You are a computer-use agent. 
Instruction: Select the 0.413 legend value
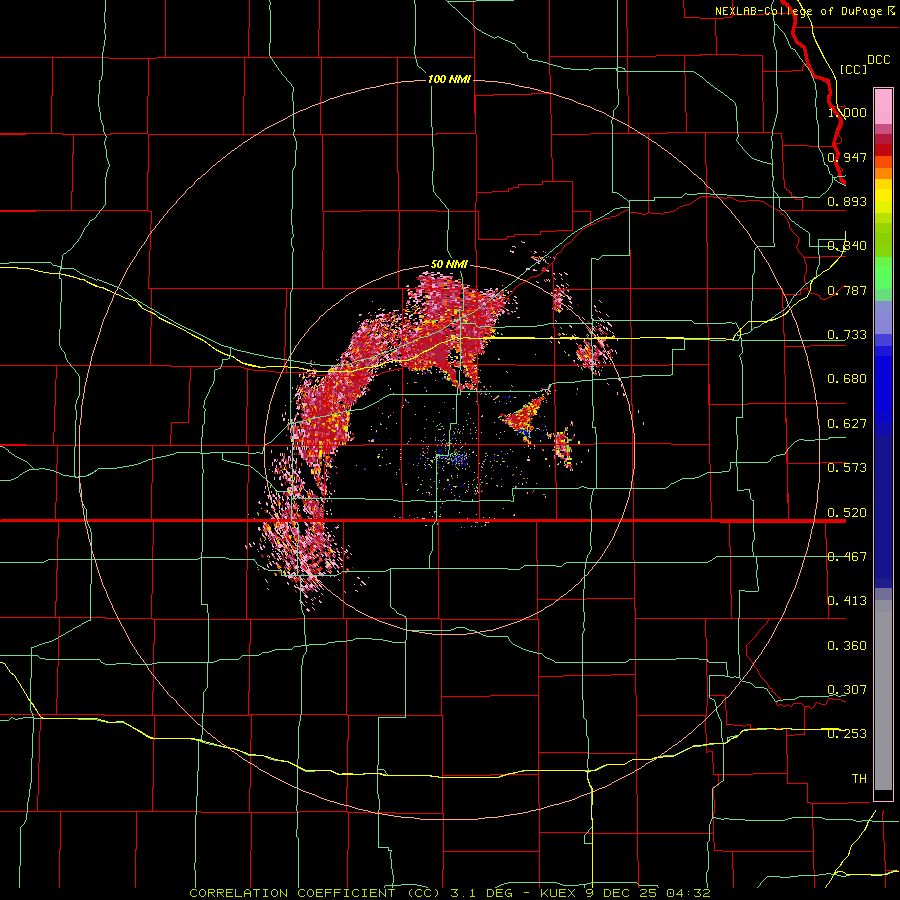[x=847, y=601]
